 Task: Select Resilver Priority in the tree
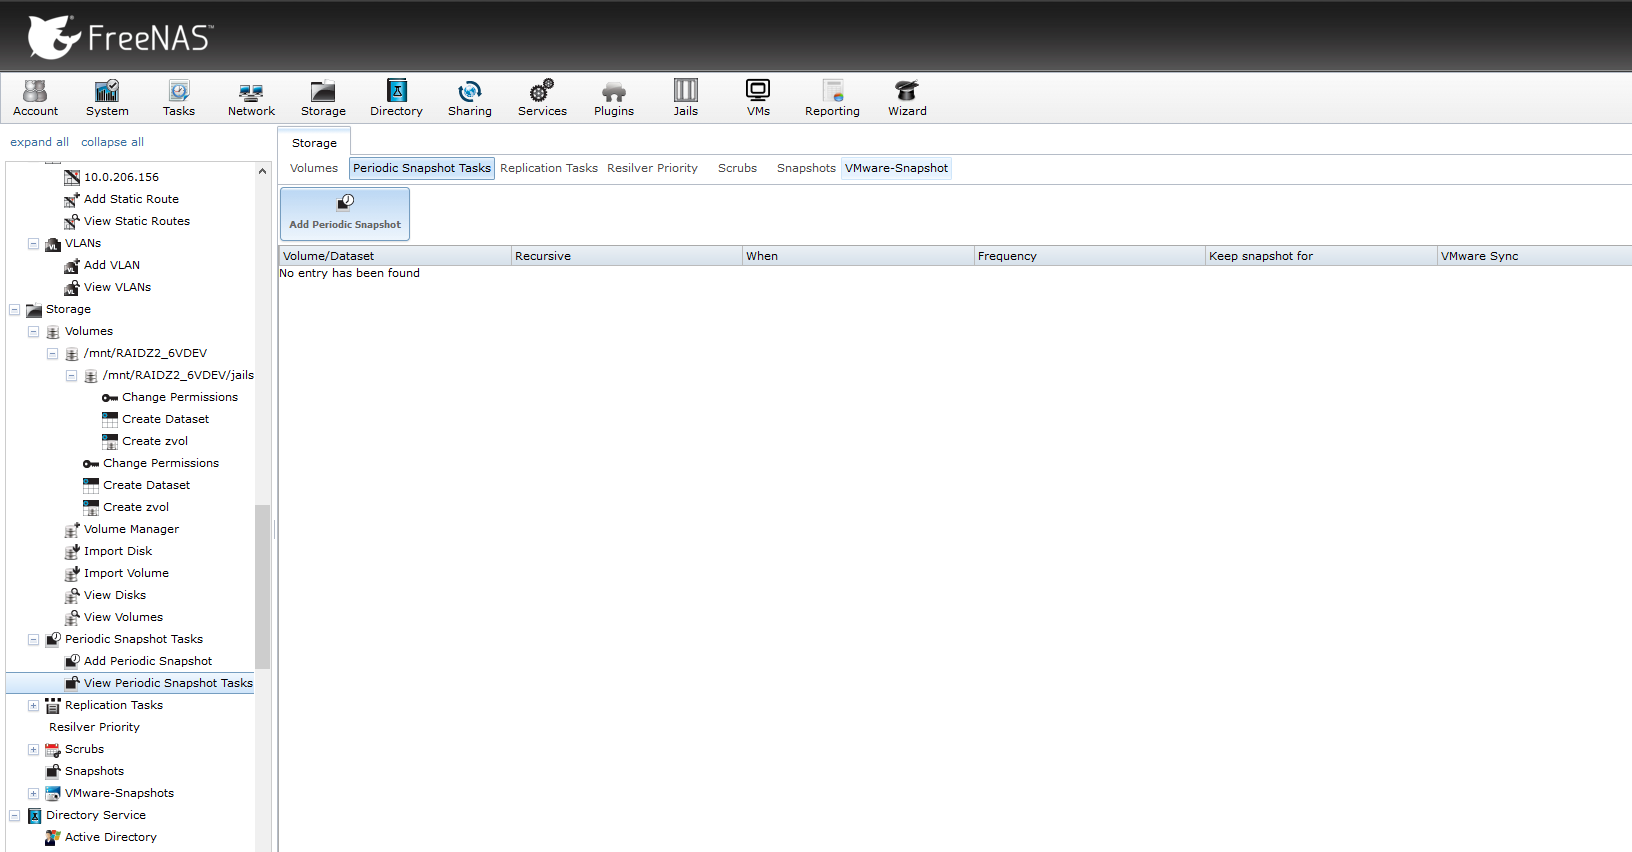(94, 727)
